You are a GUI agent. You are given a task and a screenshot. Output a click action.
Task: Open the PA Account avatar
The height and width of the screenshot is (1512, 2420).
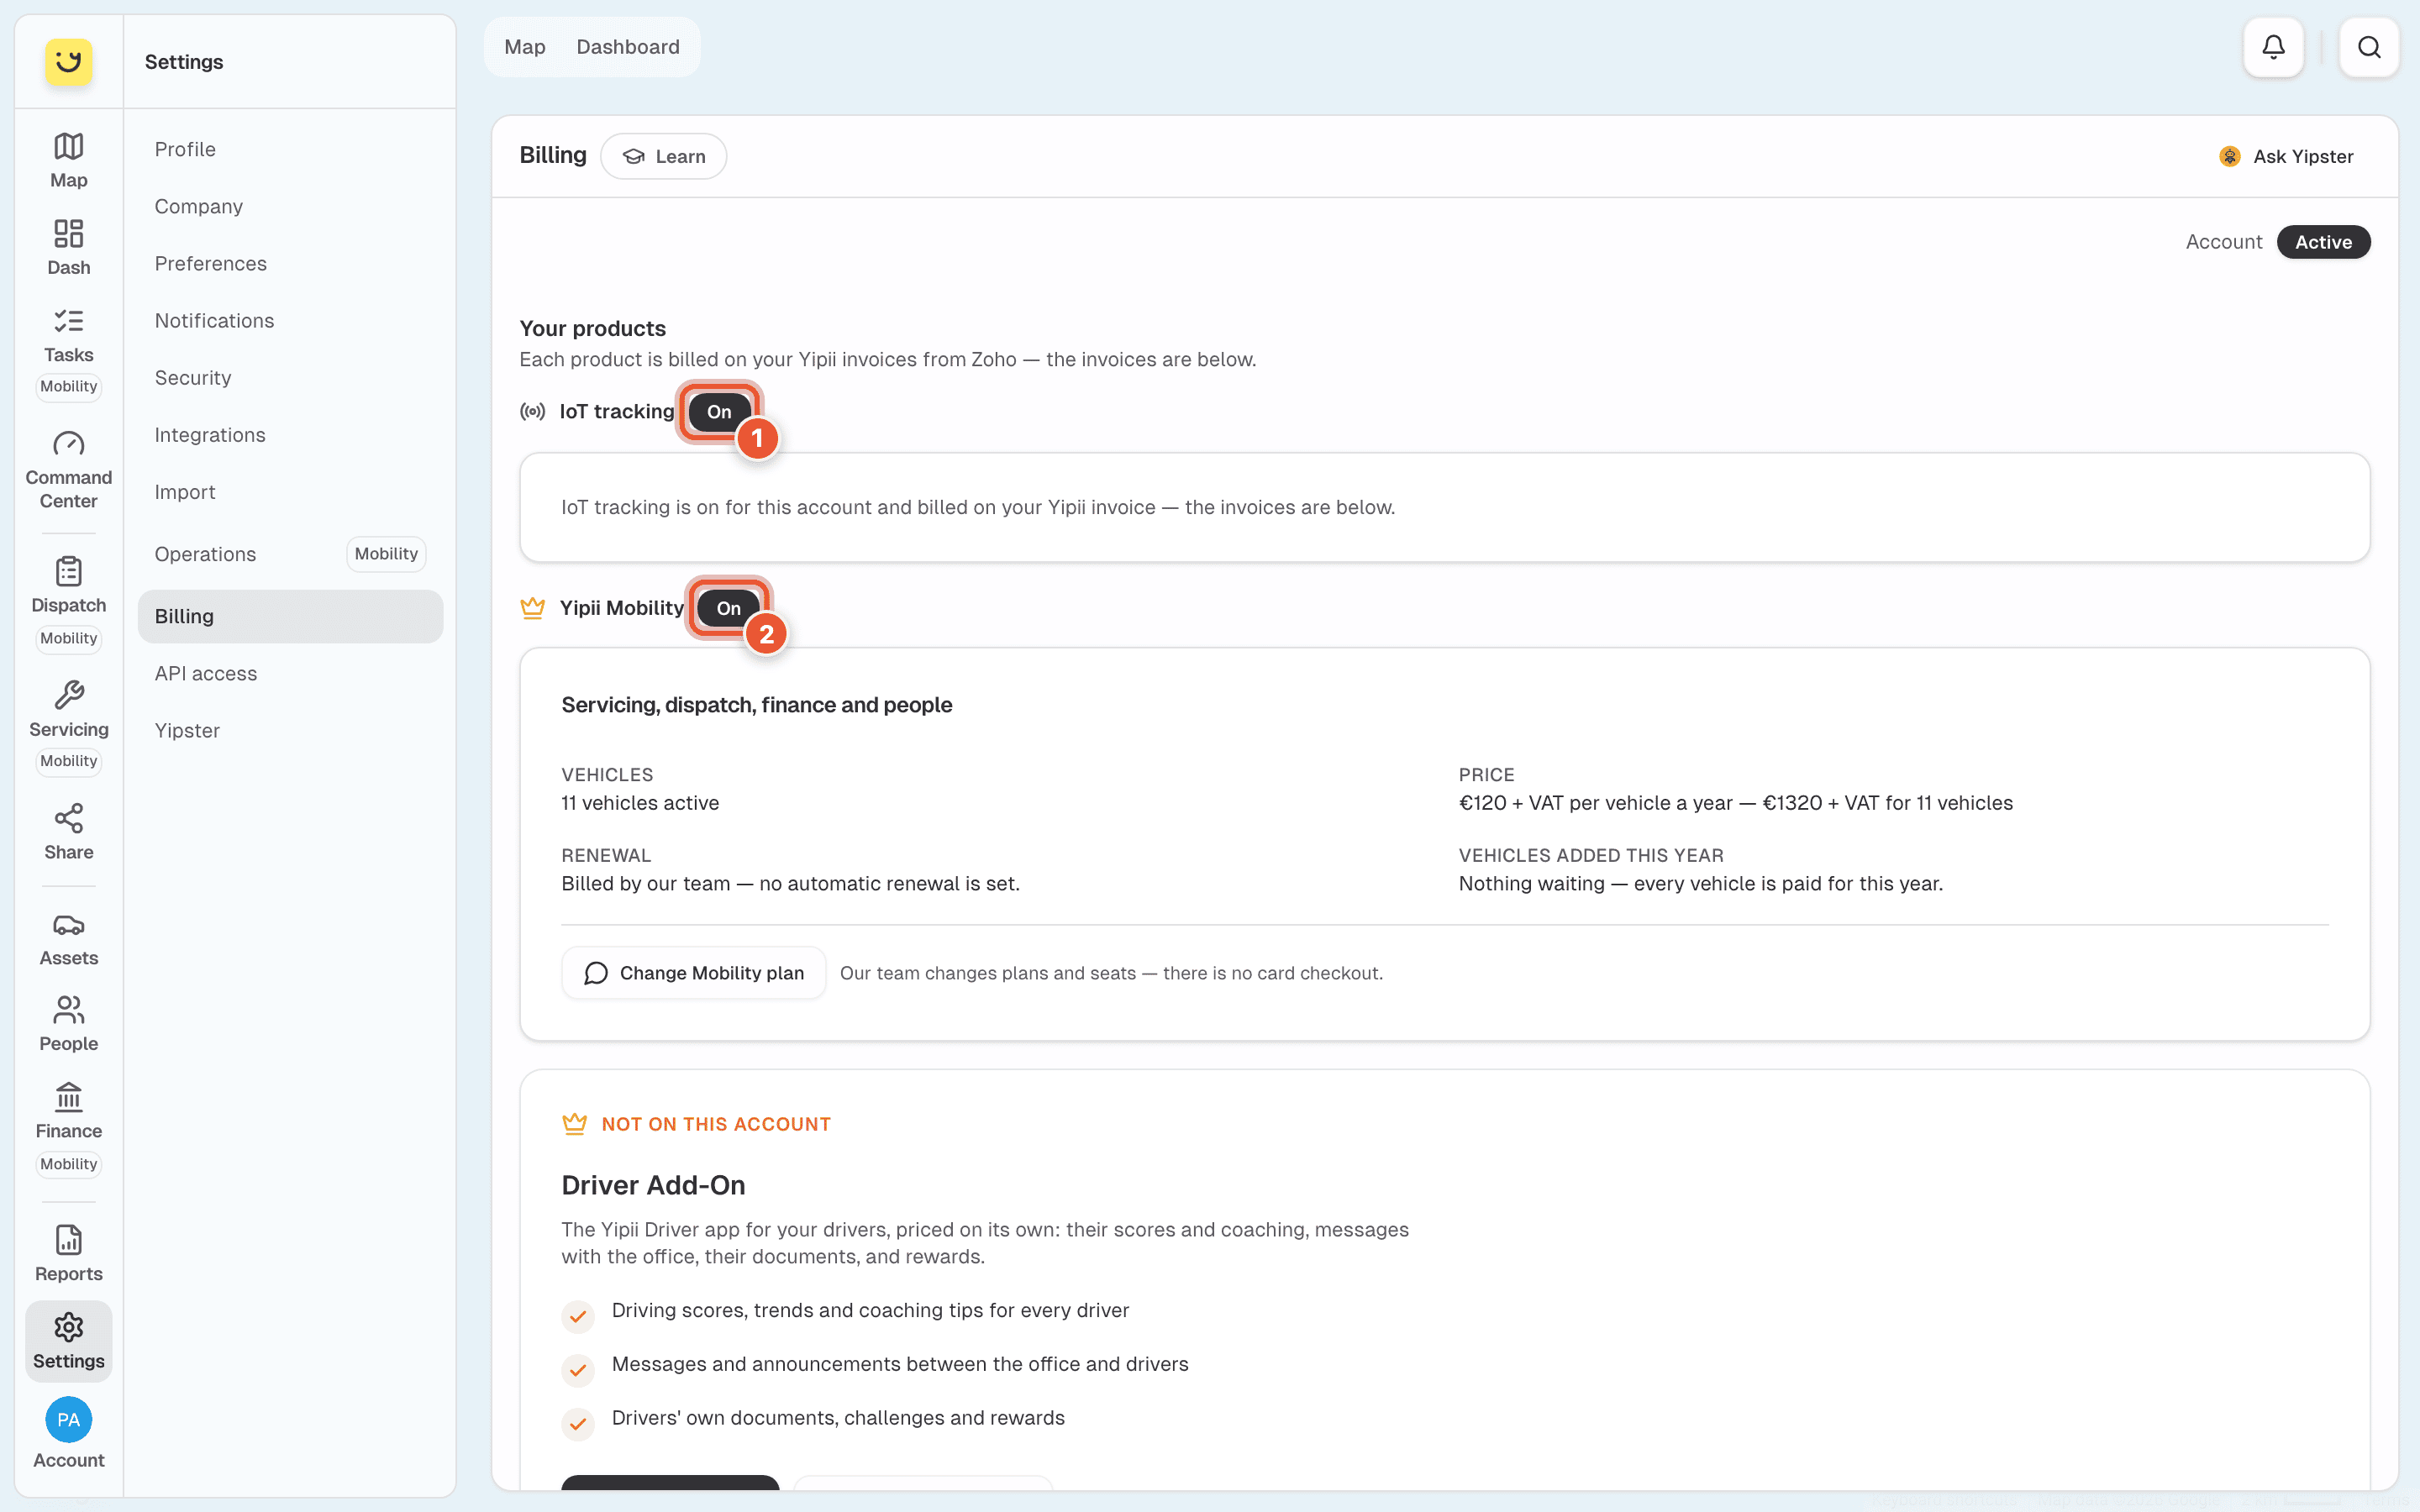tap(68, 1420)
